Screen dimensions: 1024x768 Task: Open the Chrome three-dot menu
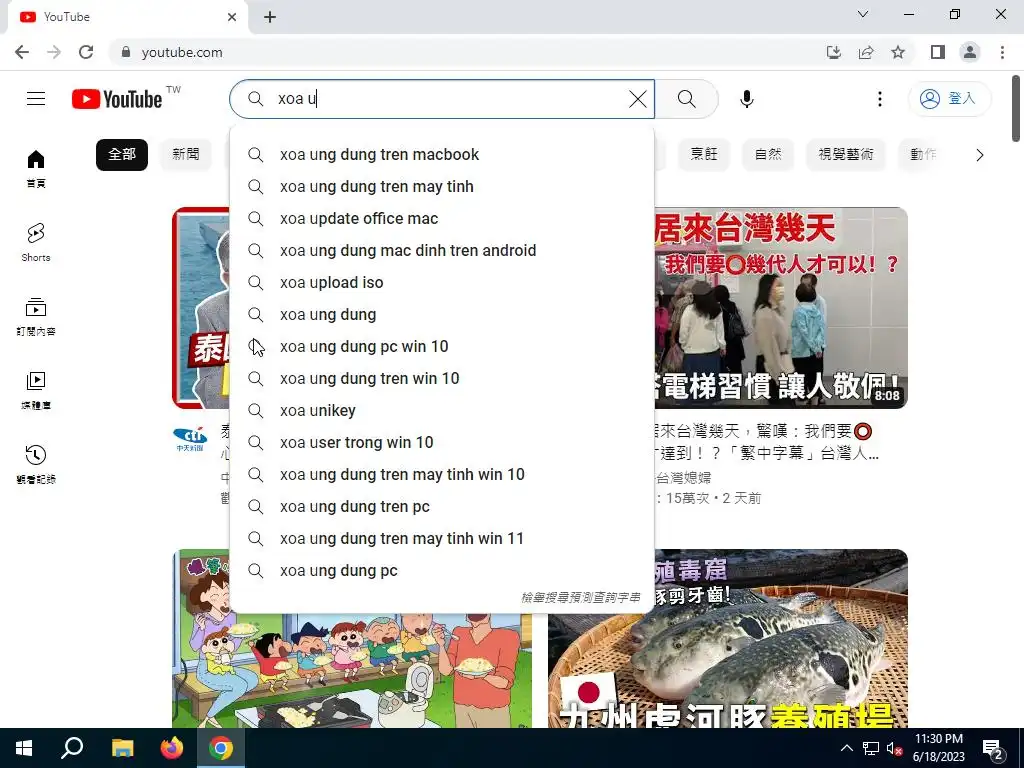click(x=1002, y=52)
